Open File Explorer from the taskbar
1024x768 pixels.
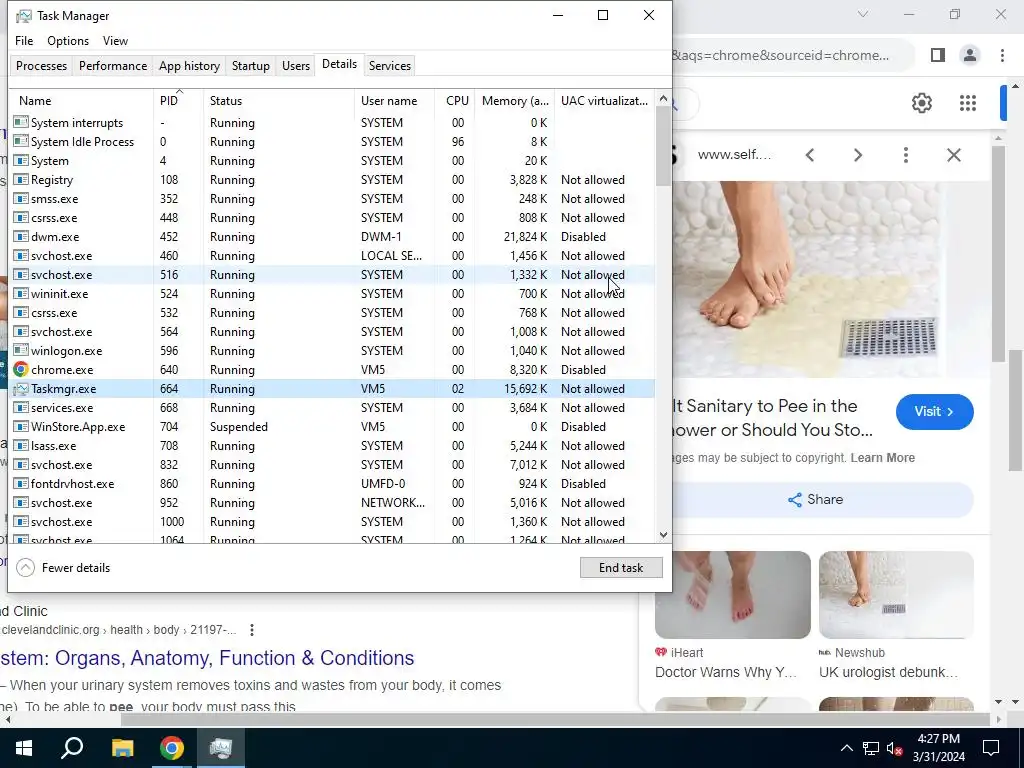coord(122,748)
